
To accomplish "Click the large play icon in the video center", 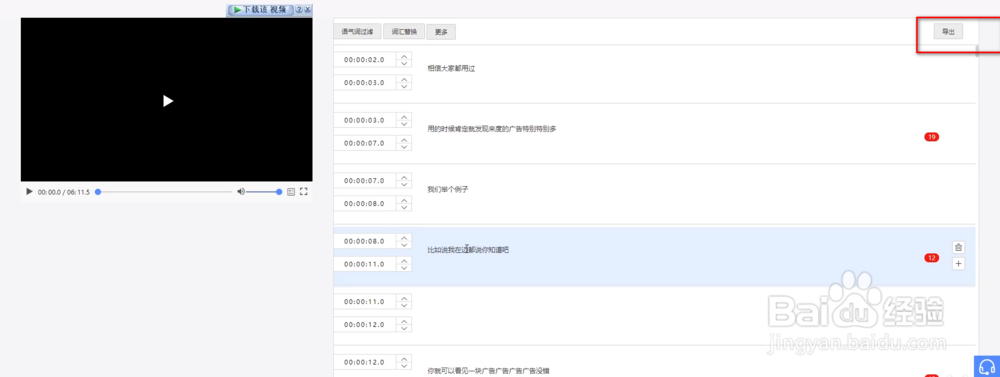I will pos(168,101).
